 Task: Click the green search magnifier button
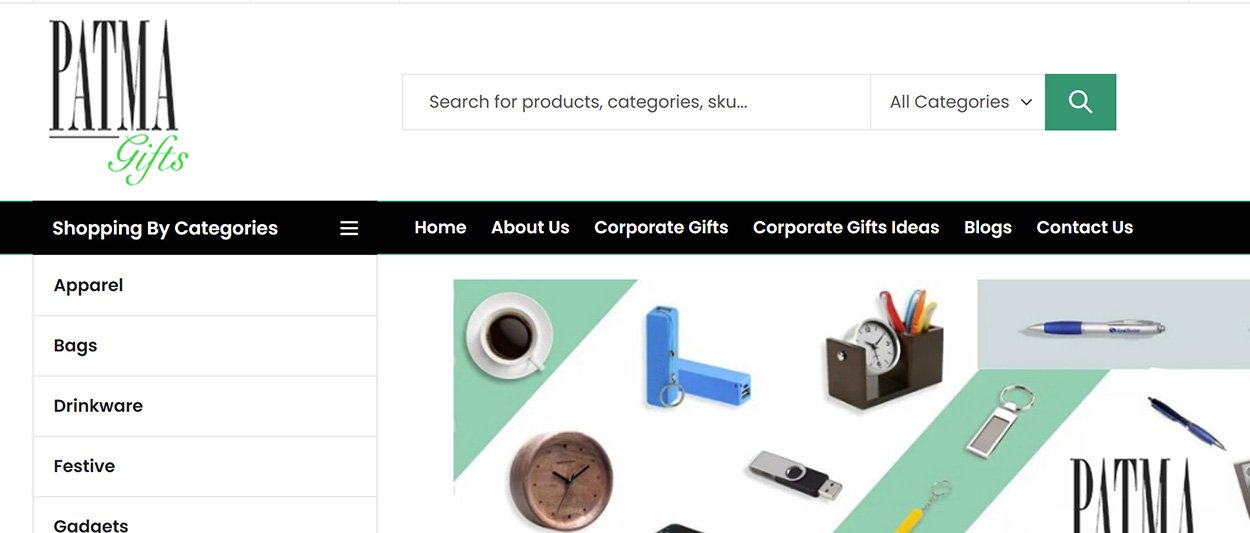coord(1080,102)
